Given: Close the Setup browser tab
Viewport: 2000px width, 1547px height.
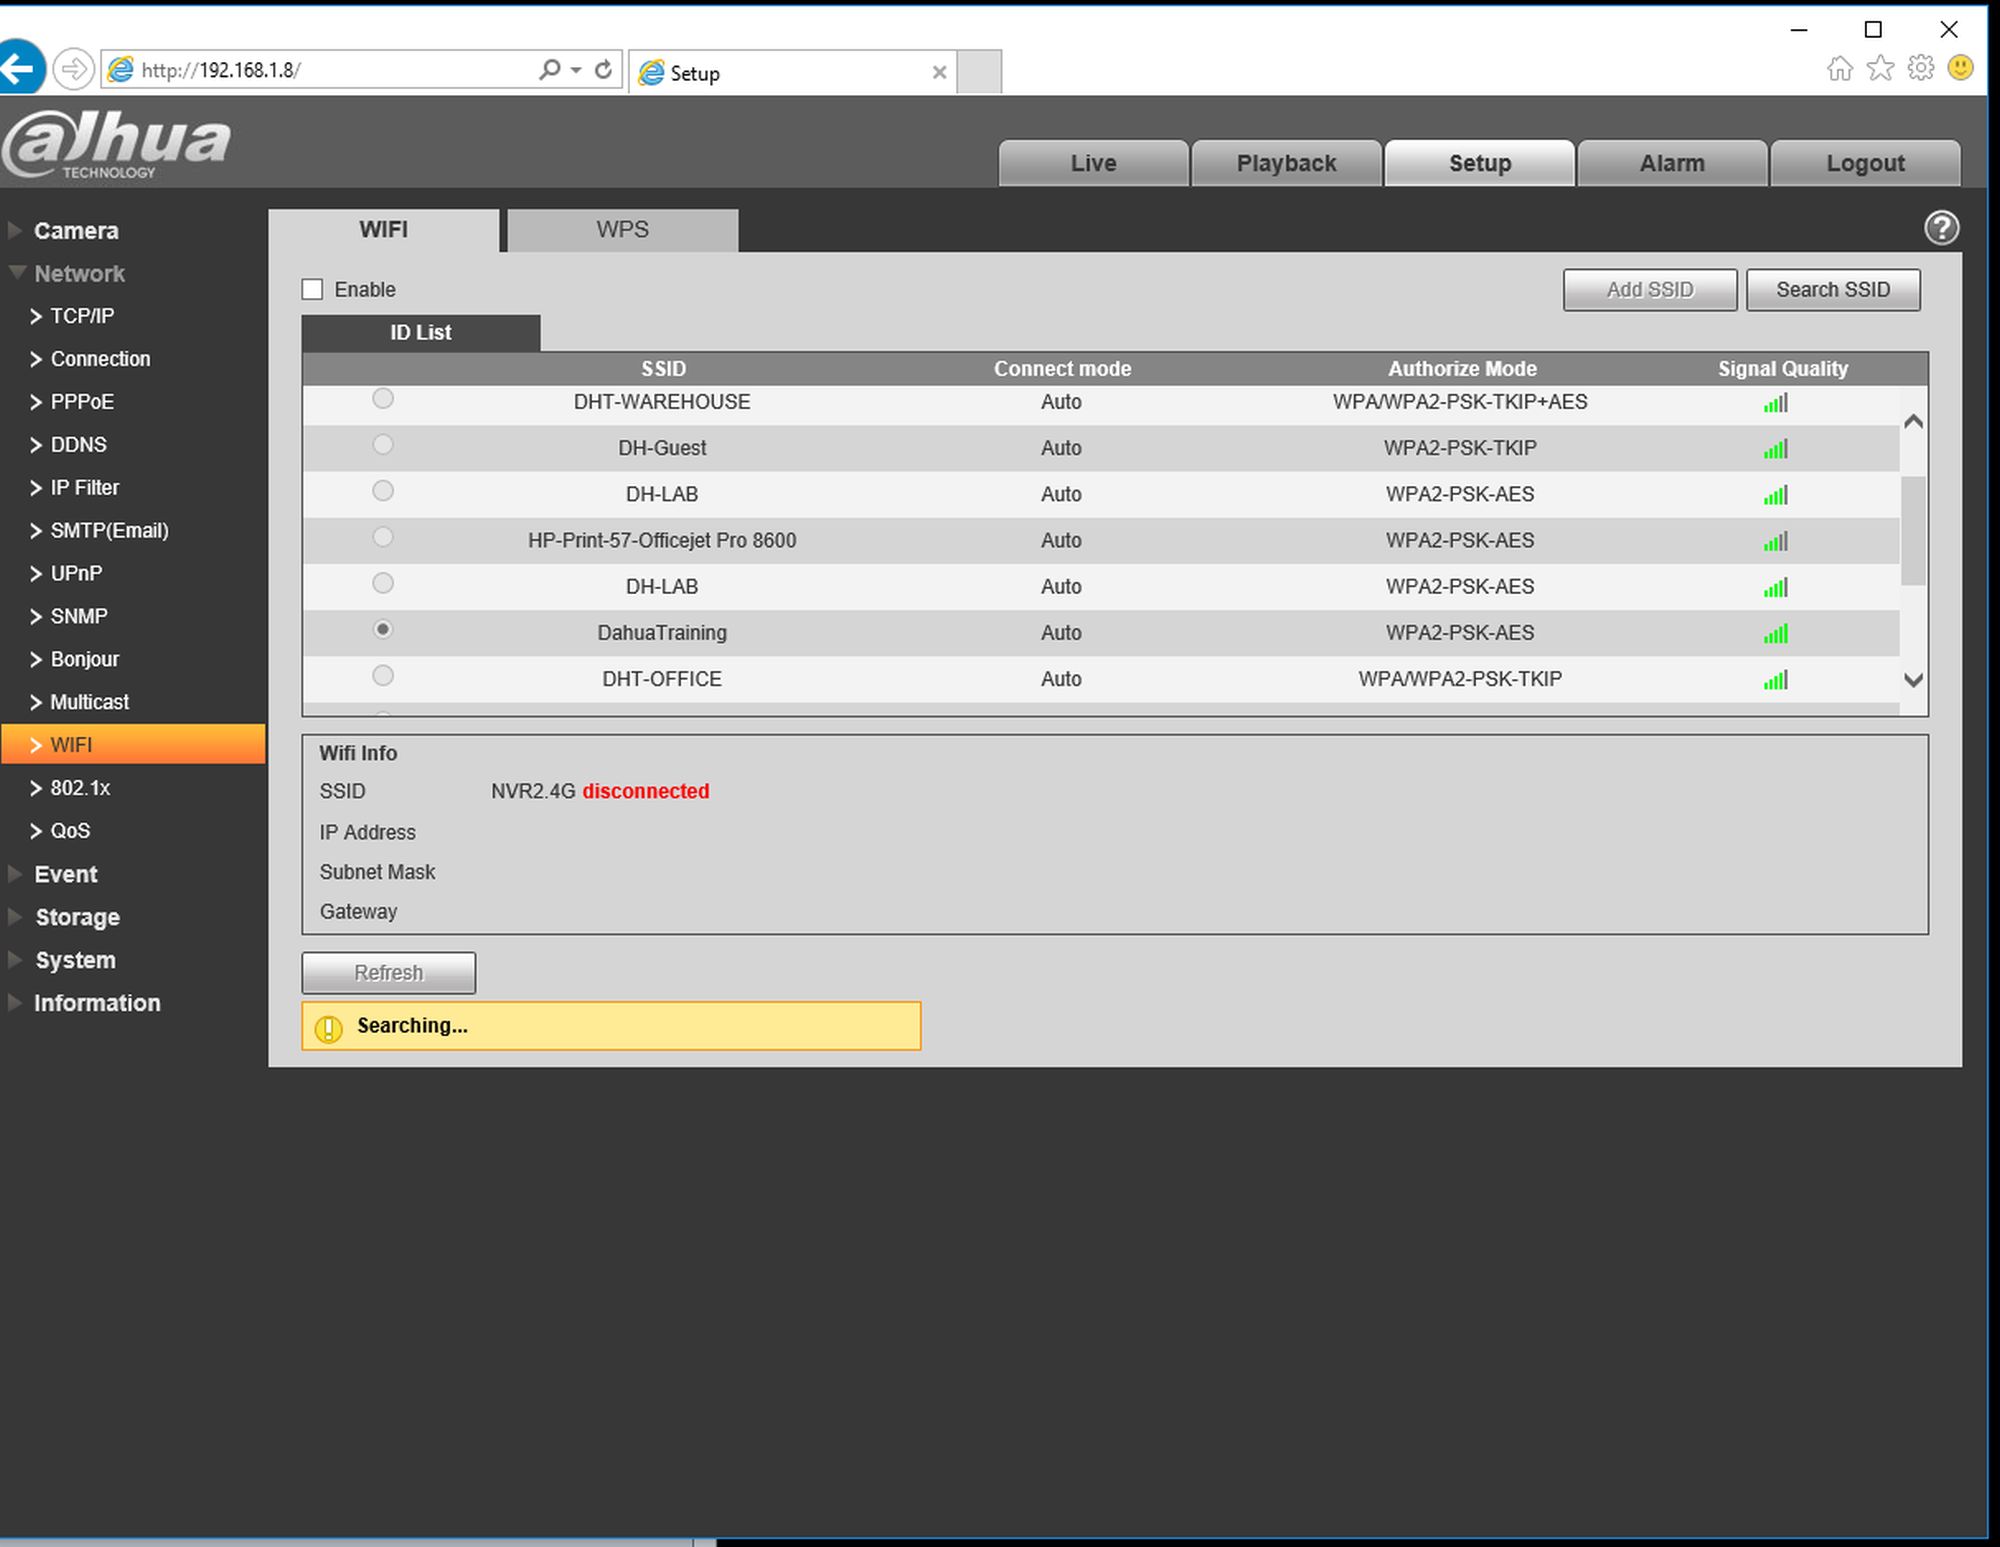Looking at the screenshot, I should coord(939,72).
